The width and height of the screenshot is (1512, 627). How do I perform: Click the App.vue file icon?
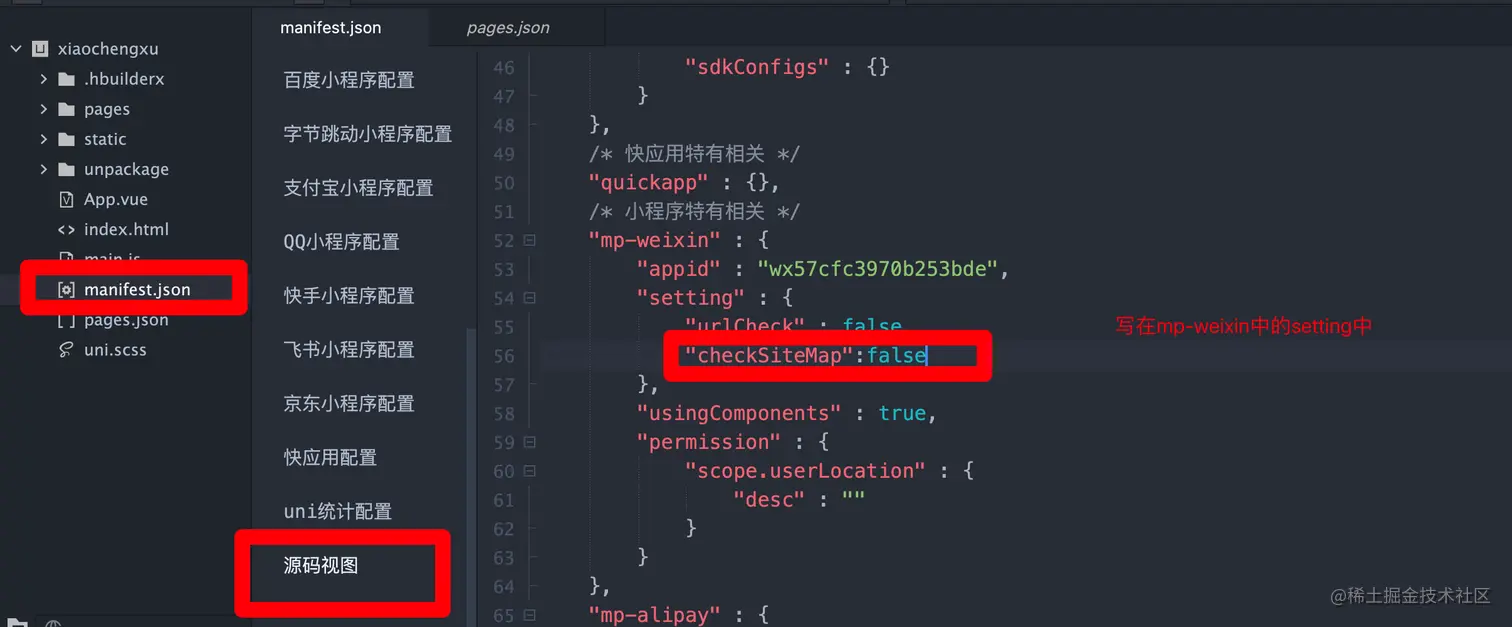click(66, 199)
